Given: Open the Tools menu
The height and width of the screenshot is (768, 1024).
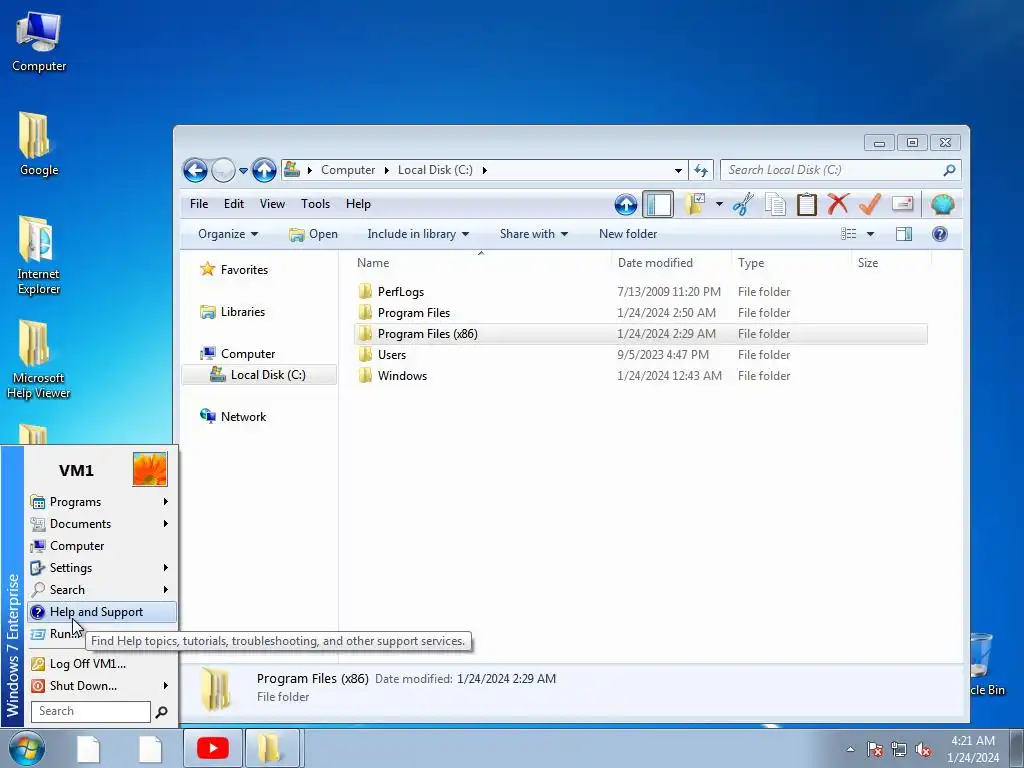Looking at the screenshot, I should pos(315,204).
